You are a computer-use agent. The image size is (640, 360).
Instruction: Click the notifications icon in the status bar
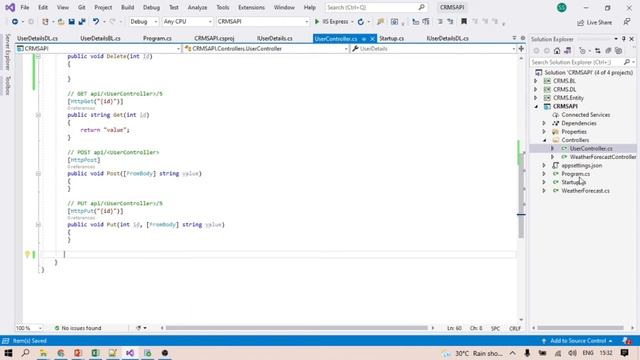tap(627, 341)
